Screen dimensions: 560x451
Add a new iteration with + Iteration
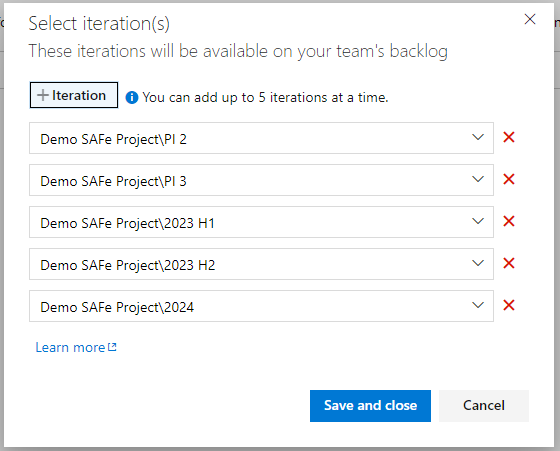coord(74,95)
